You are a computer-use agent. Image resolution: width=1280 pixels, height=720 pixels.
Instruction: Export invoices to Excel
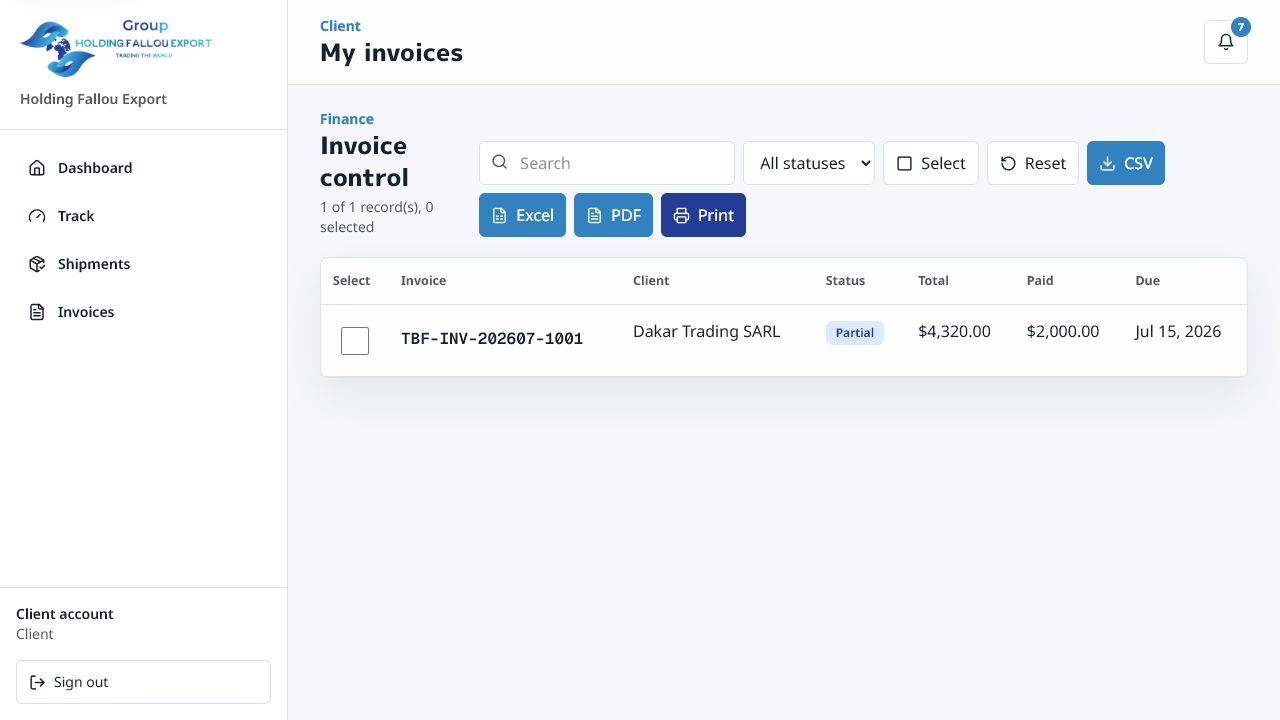click(522, 215)
